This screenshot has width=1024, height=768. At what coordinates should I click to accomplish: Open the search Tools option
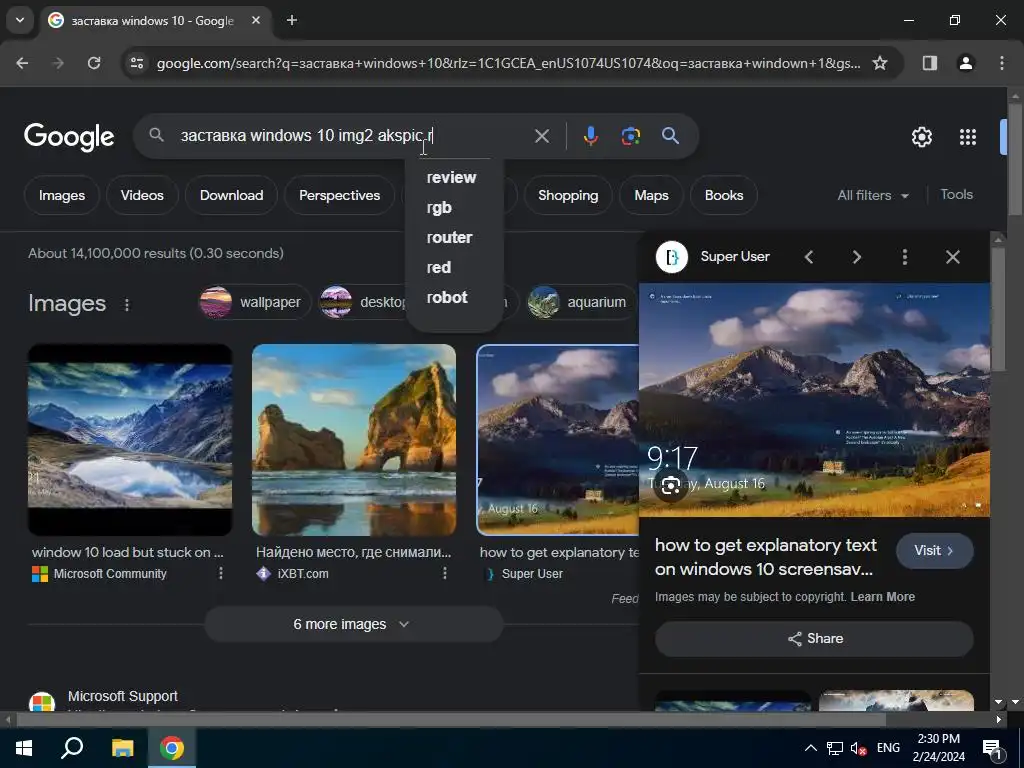click(x=956, y=195)
